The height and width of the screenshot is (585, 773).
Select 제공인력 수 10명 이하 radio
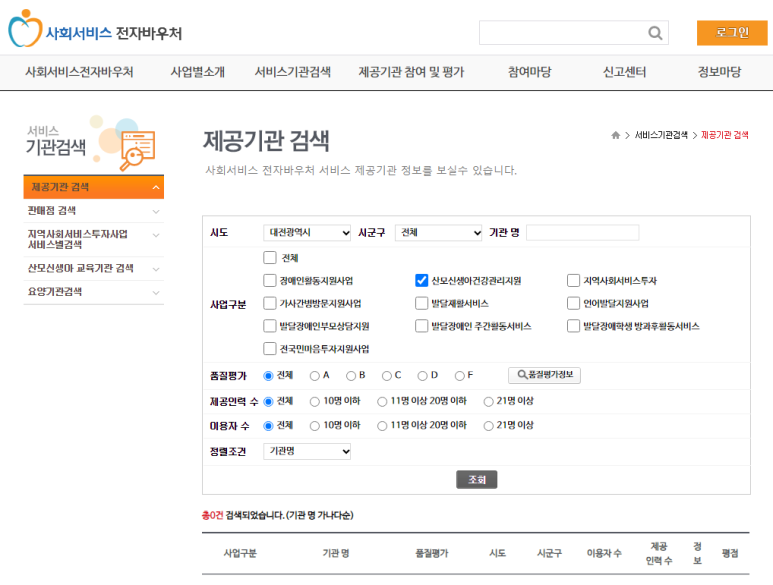(315, 402)
